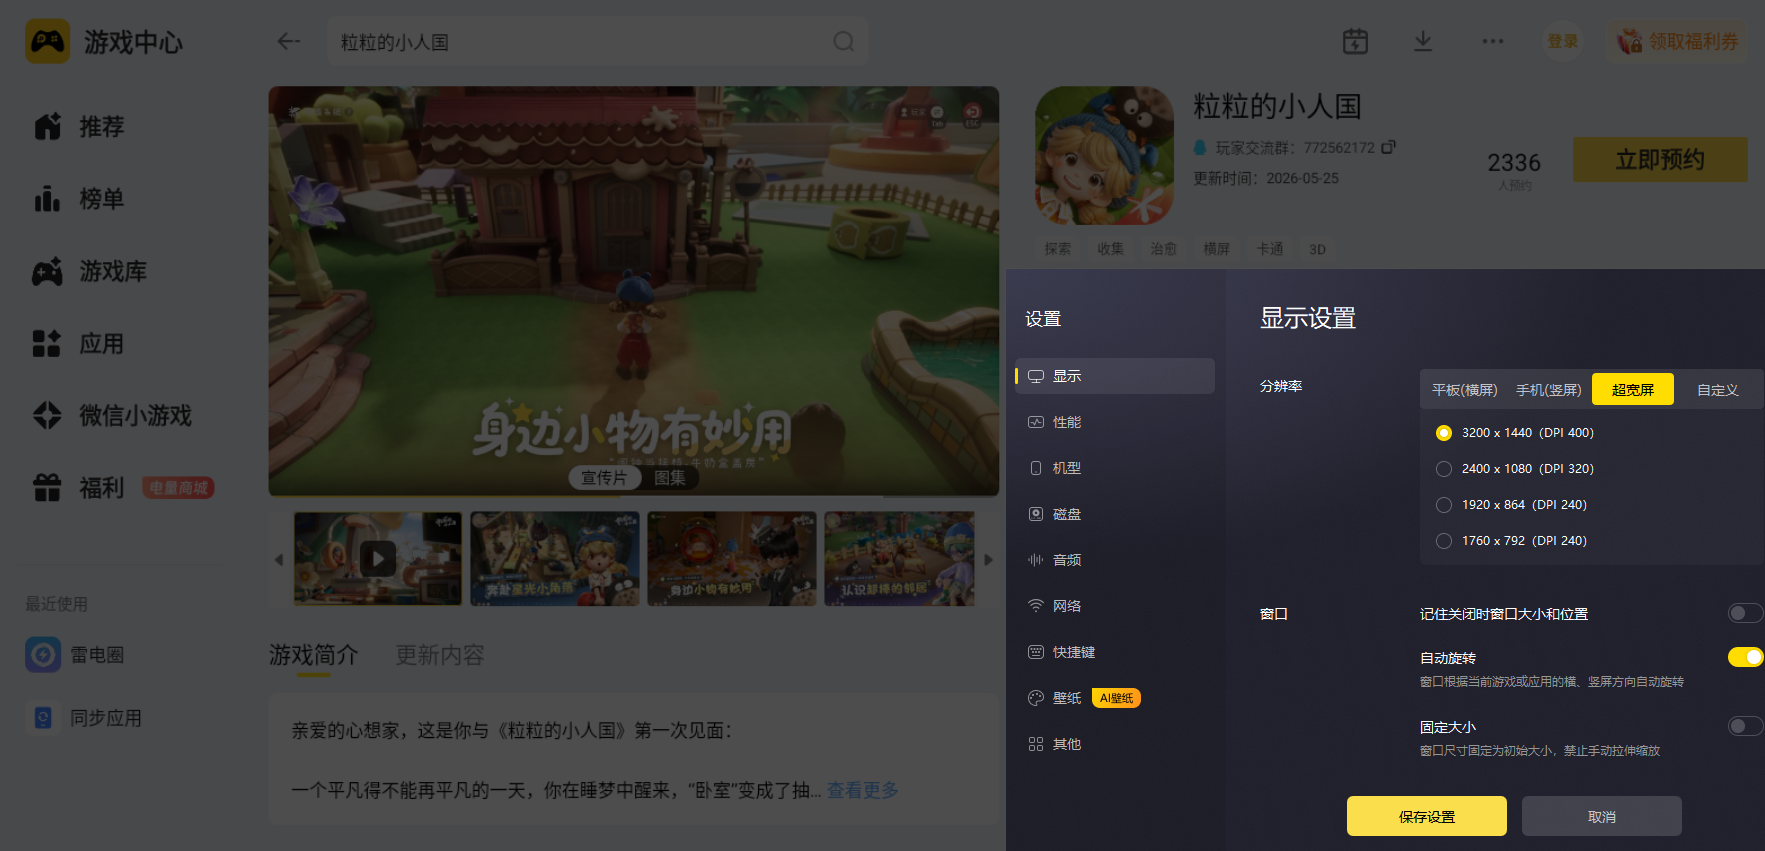Image resolution: width=1765 pixels, height=851 pixels.
Task: Open 磁盘 disk settings section
Action: point(1115,514)
